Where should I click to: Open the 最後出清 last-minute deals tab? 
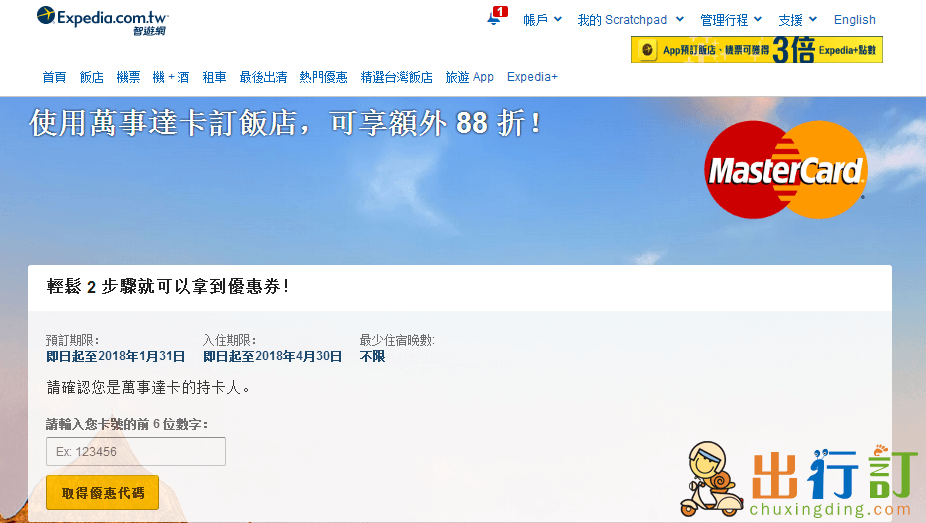click(x=263, y=77)
